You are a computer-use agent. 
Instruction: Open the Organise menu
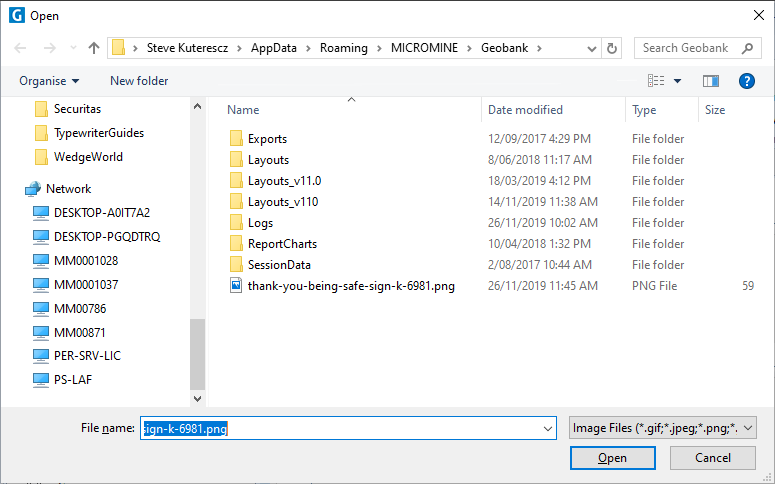point(49,81)
